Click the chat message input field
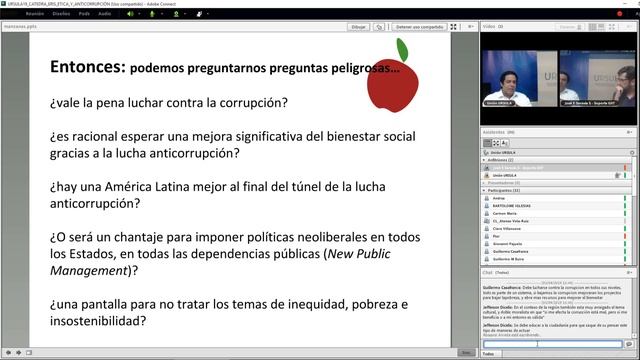Image resolution: width=640 pixels, height=360 pixels. pyautogui.click(x=553, y=344)
